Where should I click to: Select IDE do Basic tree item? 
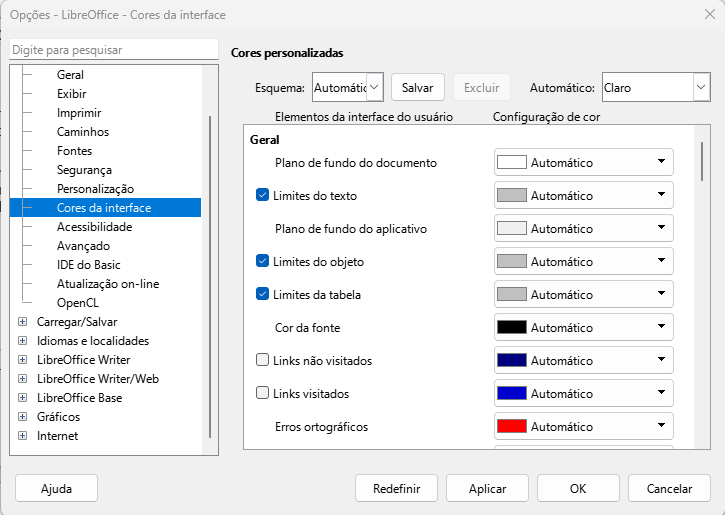pyautogui.click(x=89, y=264)
